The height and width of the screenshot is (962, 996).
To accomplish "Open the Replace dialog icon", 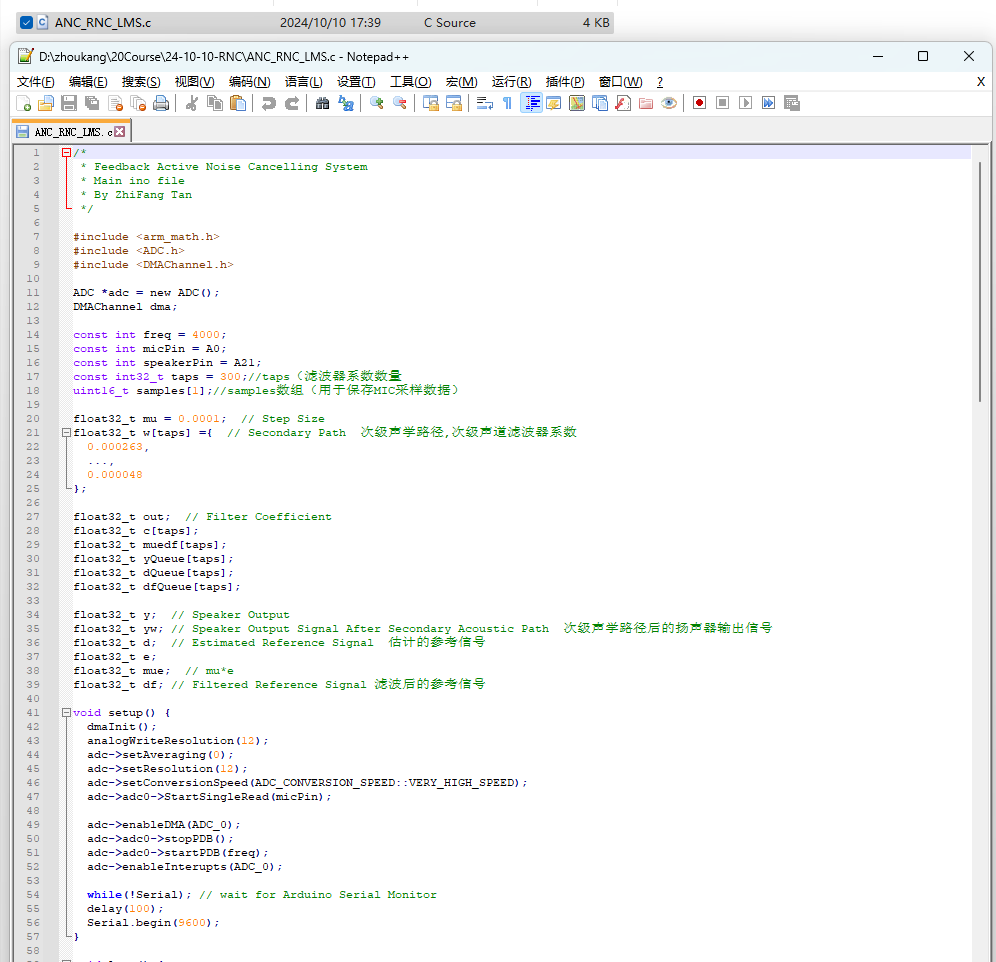I will [346, 103].
